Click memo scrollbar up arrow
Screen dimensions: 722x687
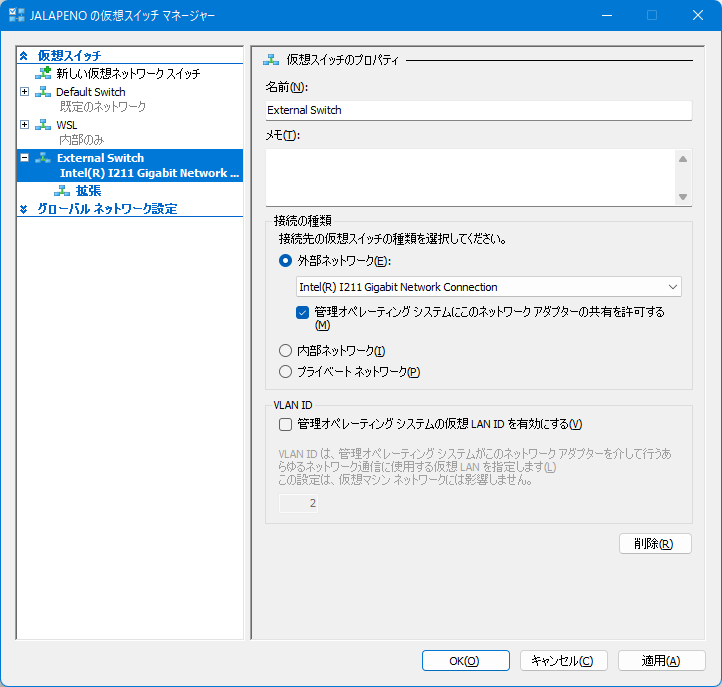[683, 159]
